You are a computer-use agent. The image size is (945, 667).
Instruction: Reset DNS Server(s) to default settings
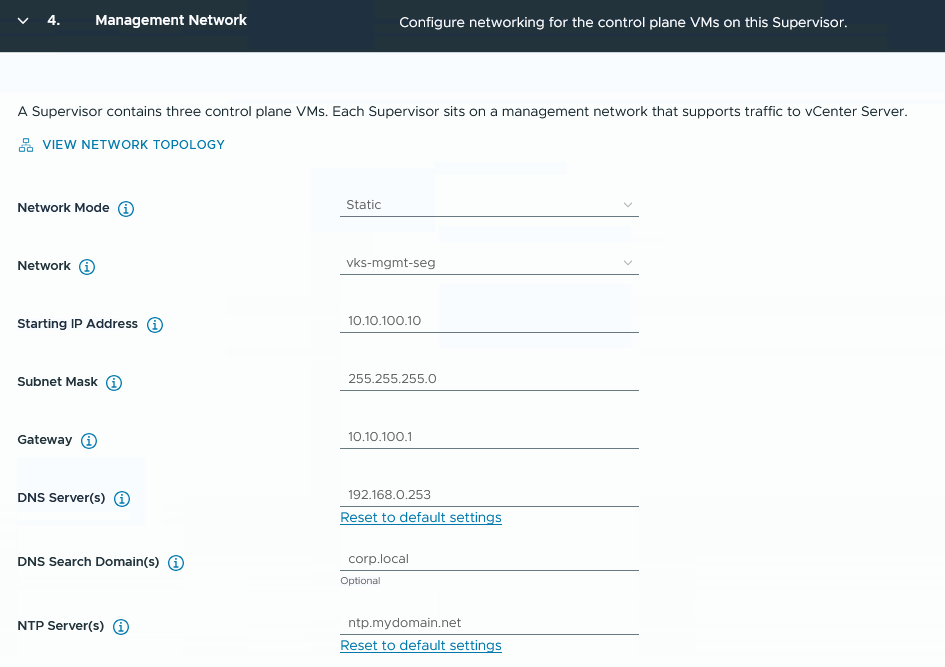pos(421,518)
